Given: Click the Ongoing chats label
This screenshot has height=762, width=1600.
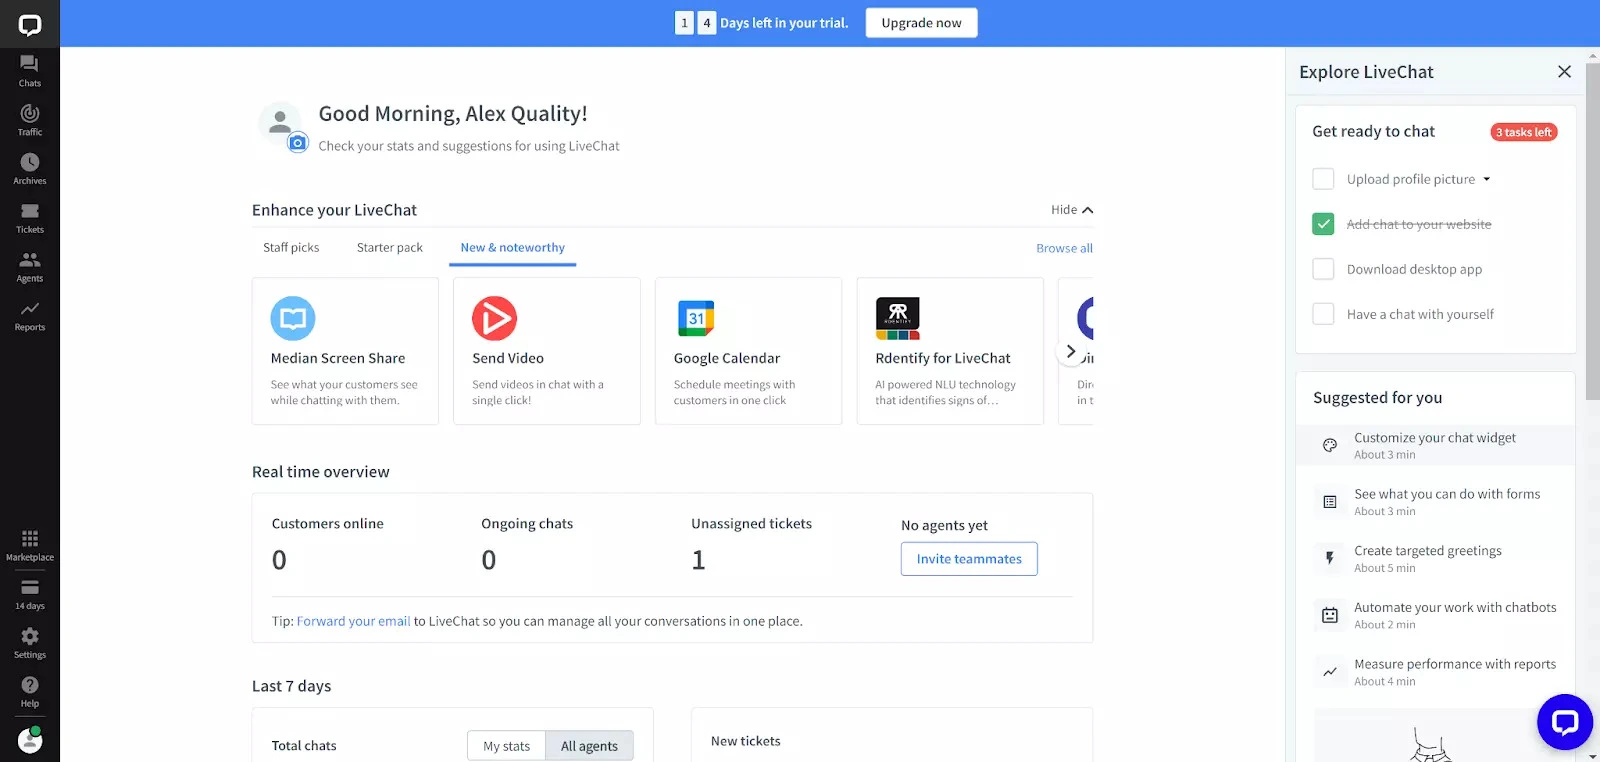Looking at the screenshot, I should coord(527,523).
